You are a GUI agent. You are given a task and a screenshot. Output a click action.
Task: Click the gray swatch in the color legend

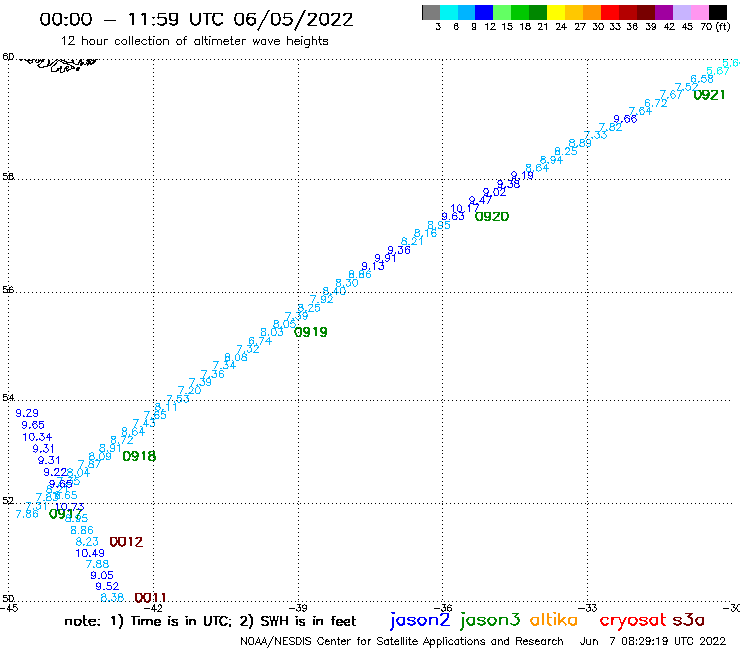431,12
